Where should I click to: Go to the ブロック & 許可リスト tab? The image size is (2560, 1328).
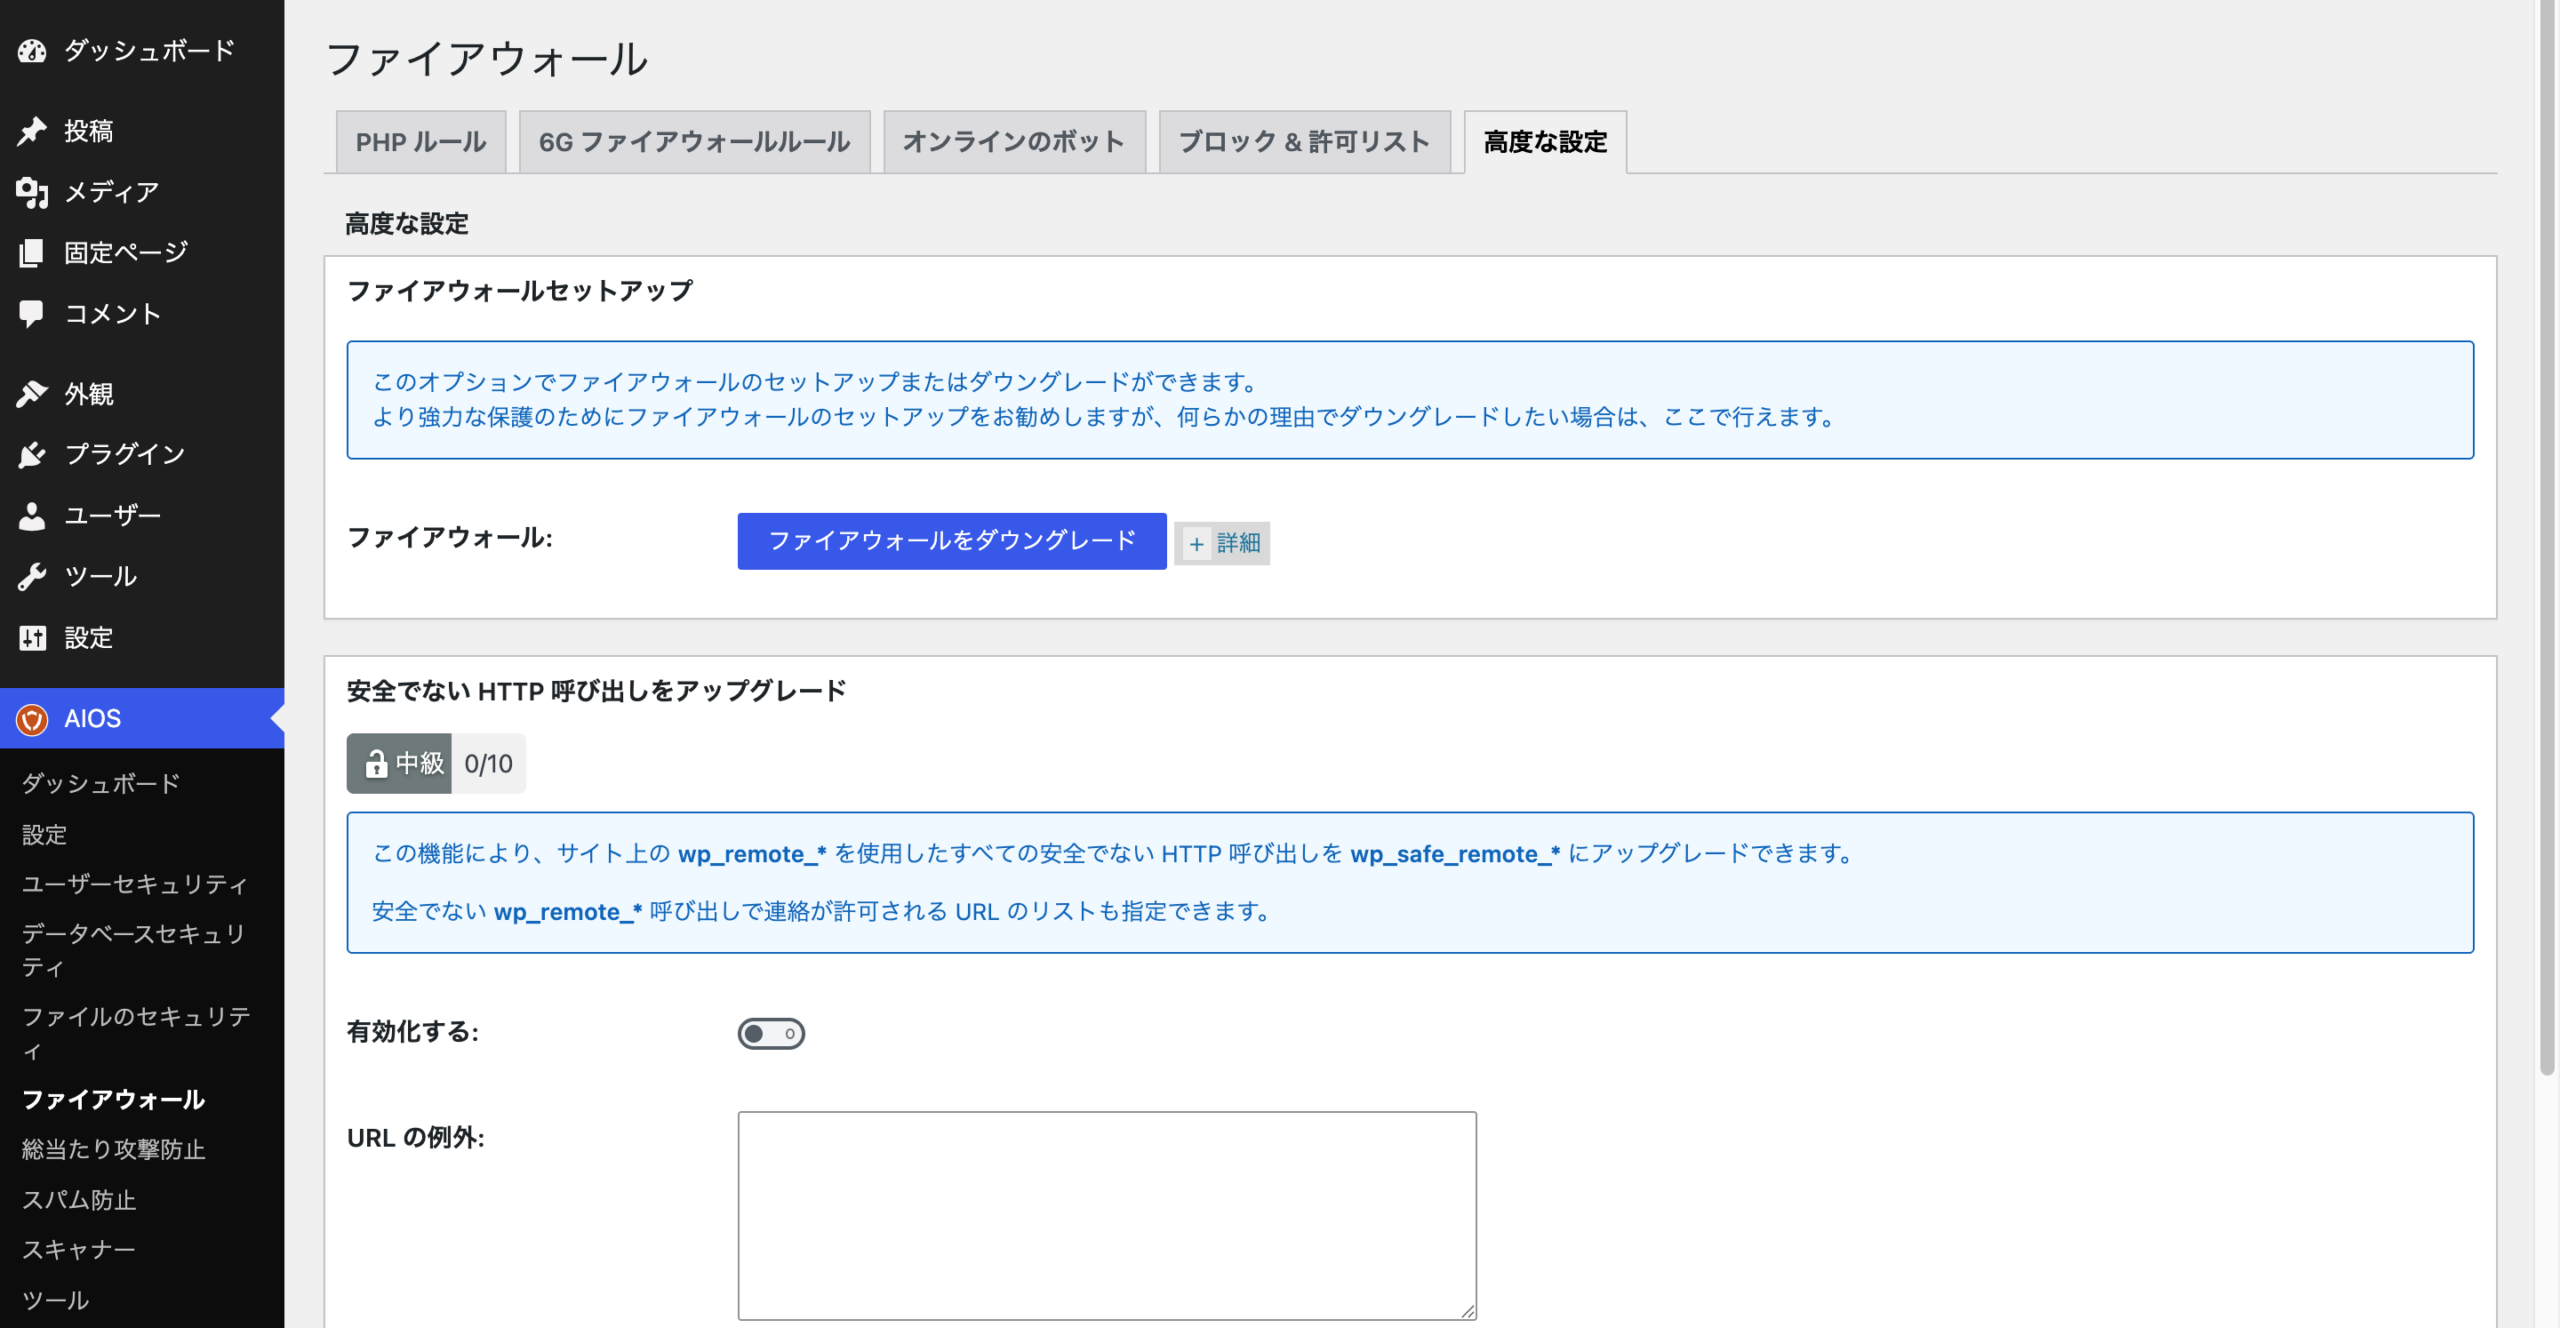pyautogui.click(x=1305, y=142)
